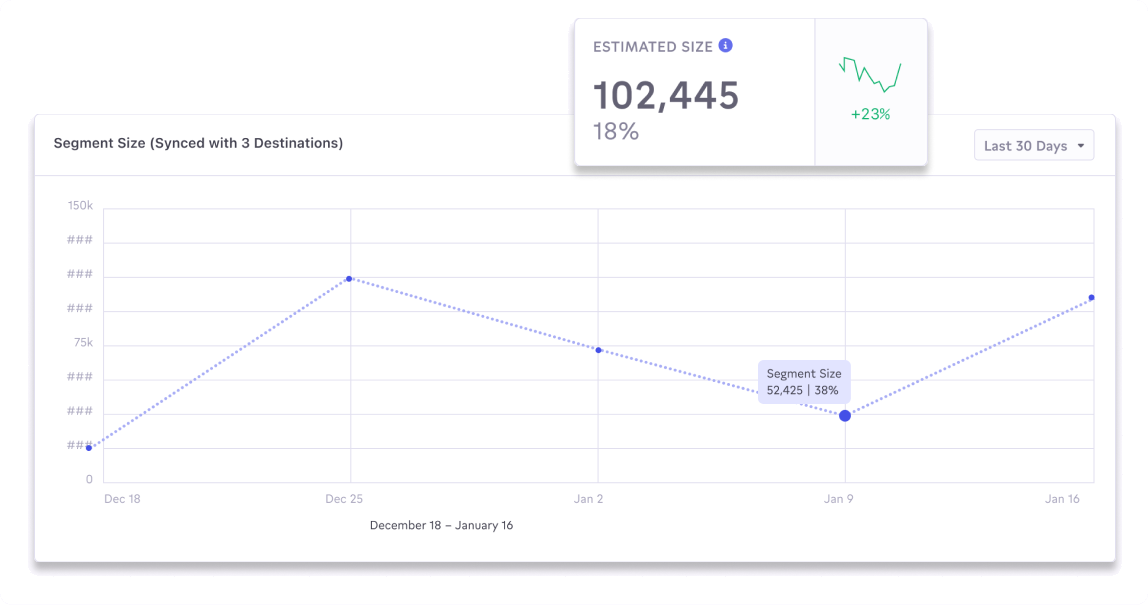Click the highlighted Jan 9 data point
This screenshot has width=1148, height=605.
[x=845, y=415]
